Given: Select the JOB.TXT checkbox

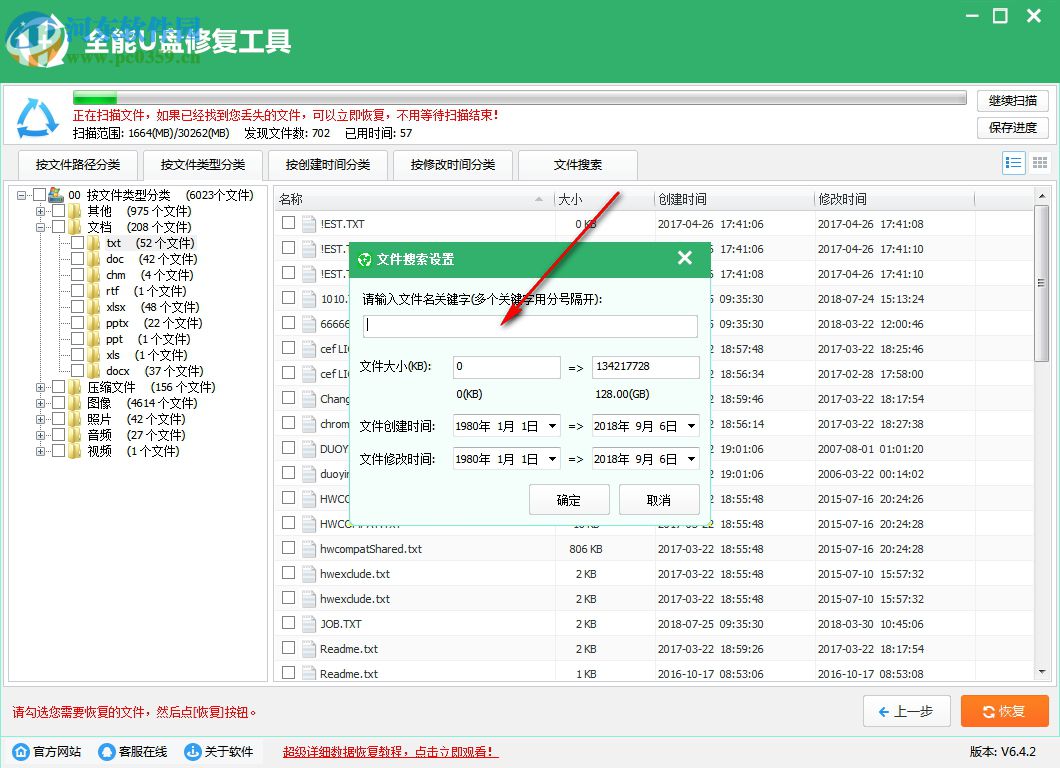Looking at the screenshot, I should click(x=290, y=623).
